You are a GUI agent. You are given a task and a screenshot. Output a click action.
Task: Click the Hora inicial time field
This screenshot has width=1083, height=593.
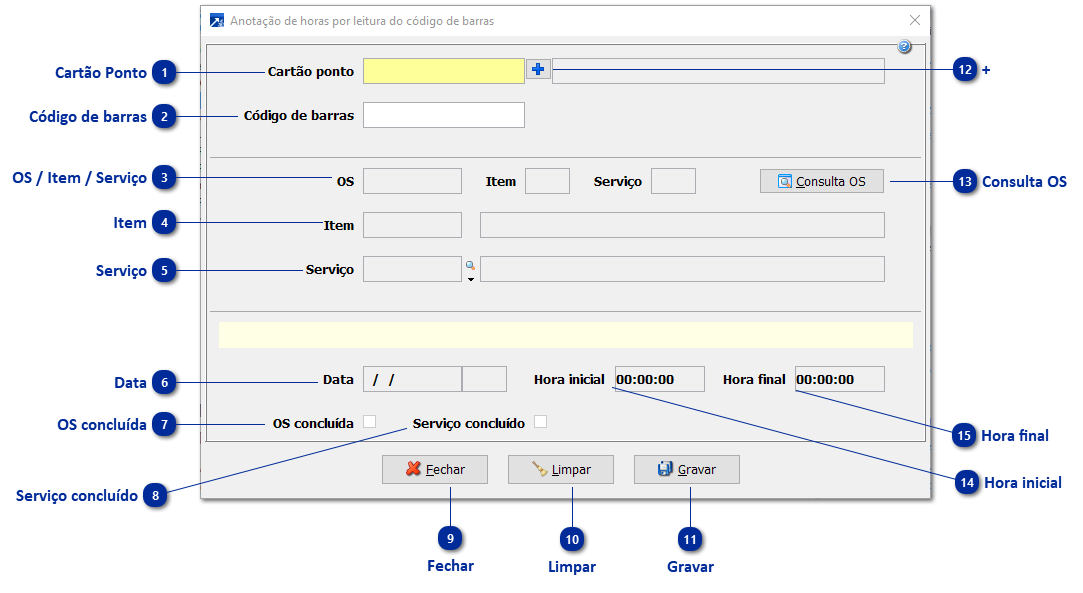660,379
